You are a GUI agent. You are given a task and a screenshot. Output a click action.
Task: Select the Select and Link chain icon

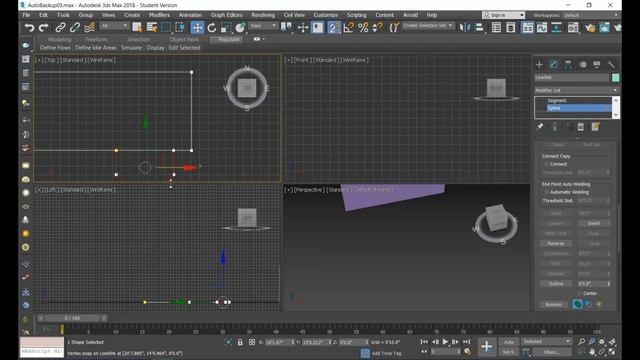[60, 28]
